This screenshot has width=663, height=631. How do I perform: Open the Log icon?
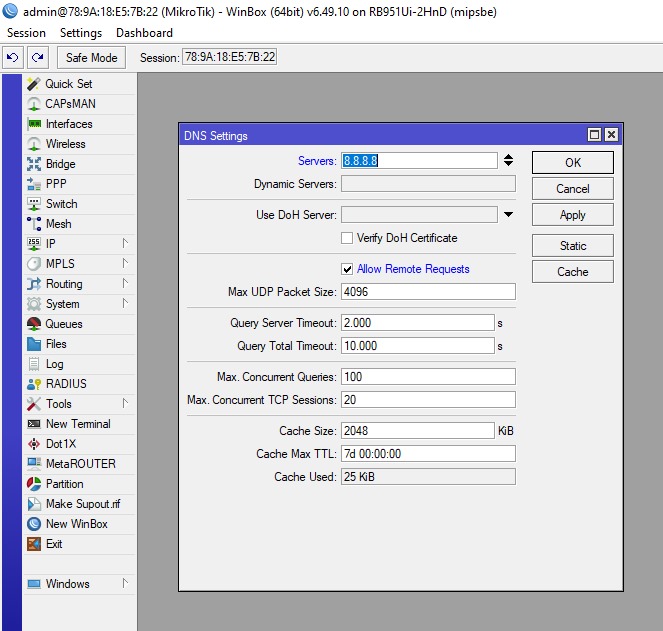click(34, 364)
